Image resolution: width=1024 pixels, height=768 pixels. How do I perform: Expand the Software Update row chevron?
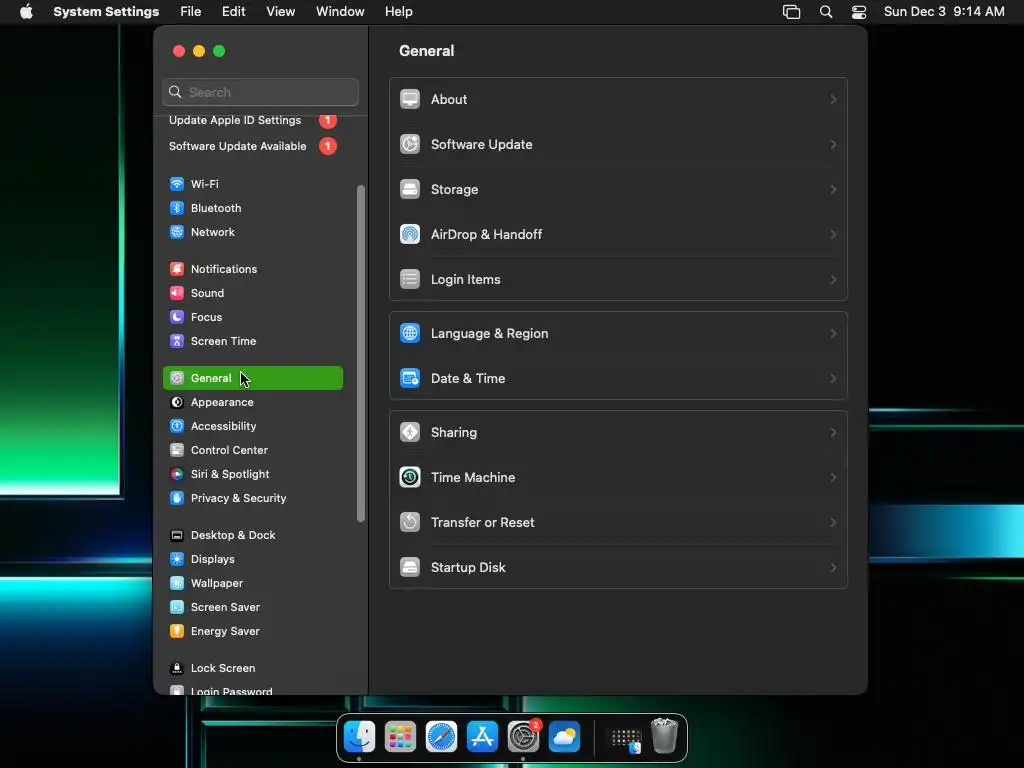coord(833,144)
